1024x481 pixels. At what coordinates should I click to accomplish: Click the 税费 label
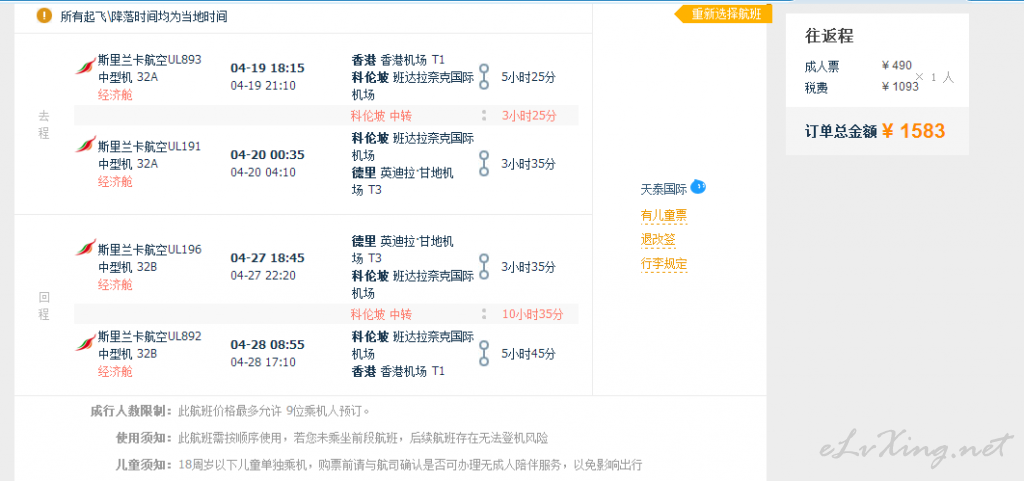click(816, 87)
